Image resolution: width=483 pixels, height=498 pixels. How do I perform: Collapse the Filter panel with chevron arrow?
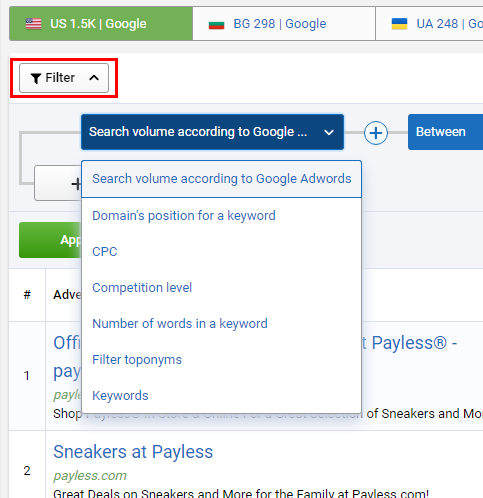click(x=94, y=78)
